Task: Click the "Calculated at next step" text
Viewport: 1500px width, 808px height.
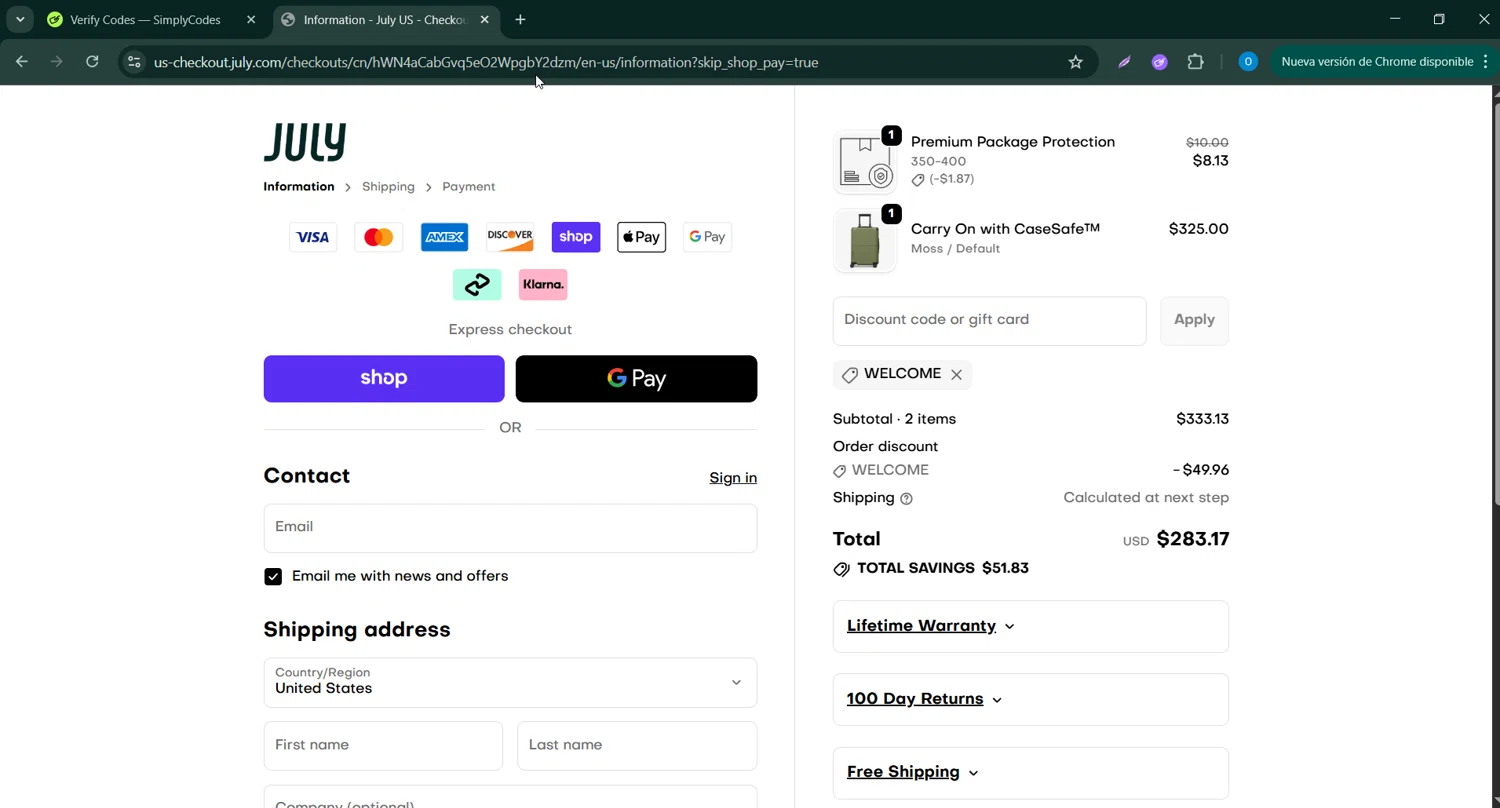Action: coord(1146,498)
